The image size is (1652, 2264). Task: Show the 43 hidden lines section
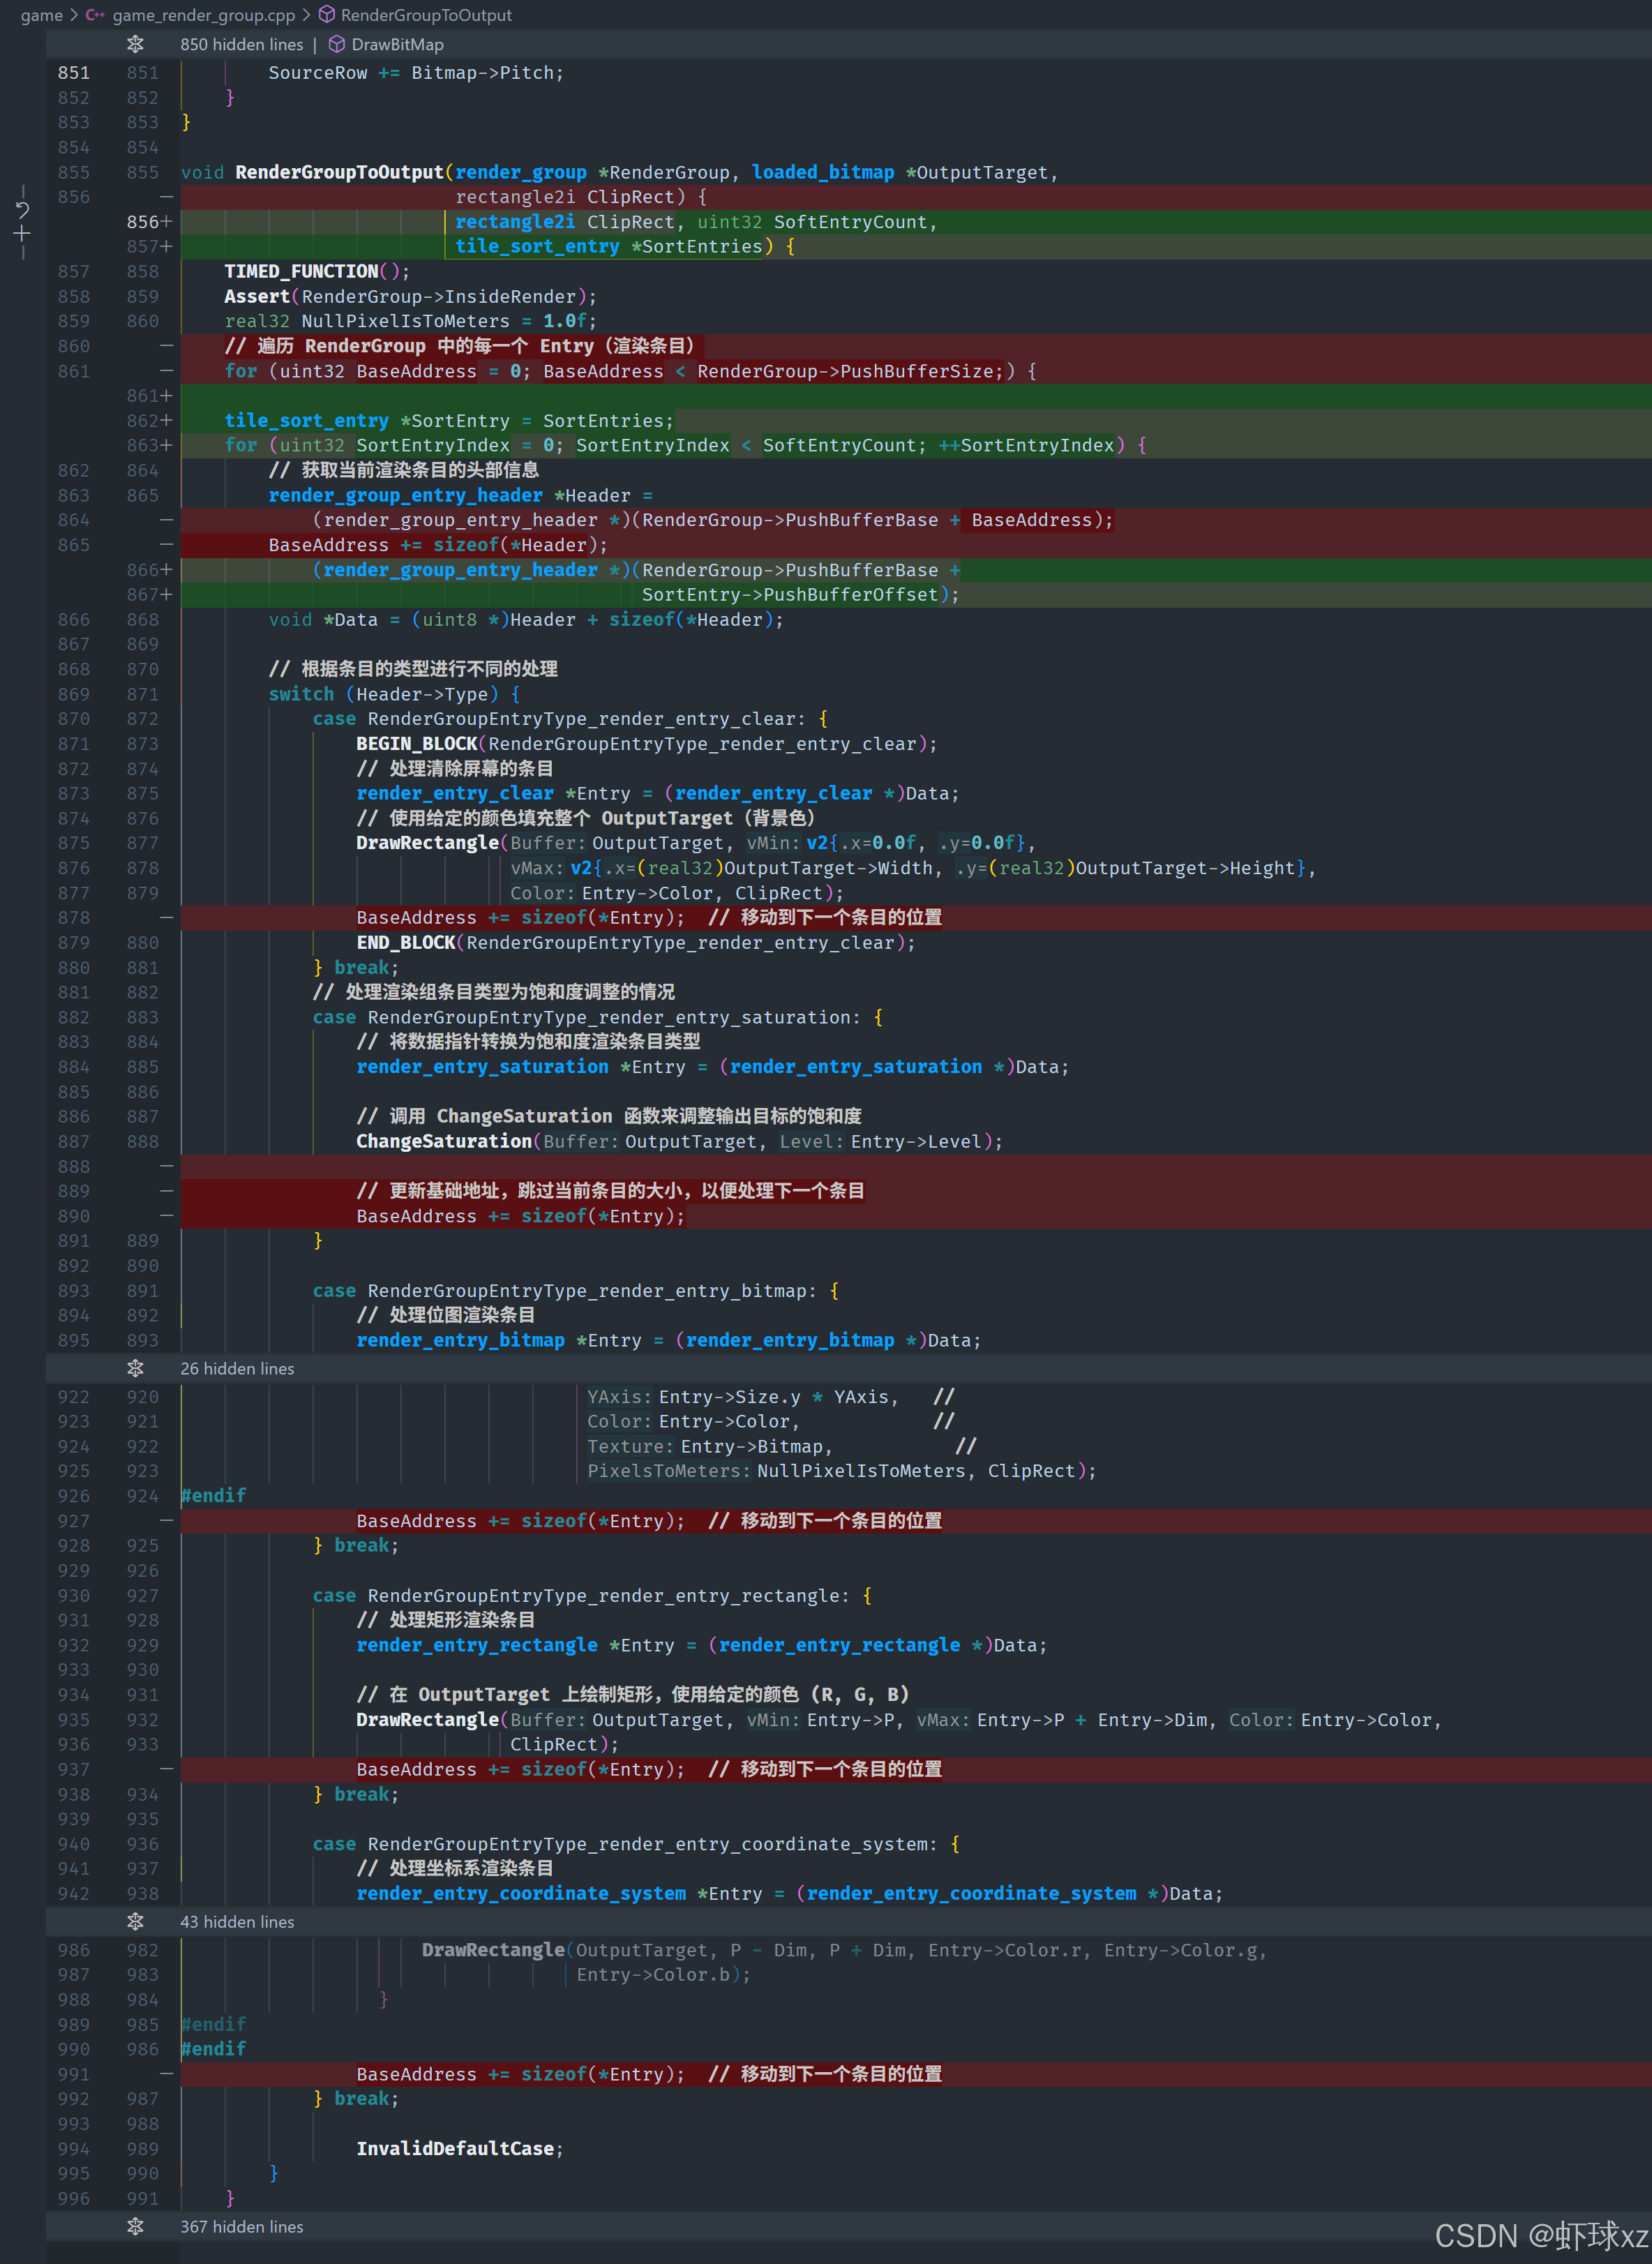[x=237, y=1921]
